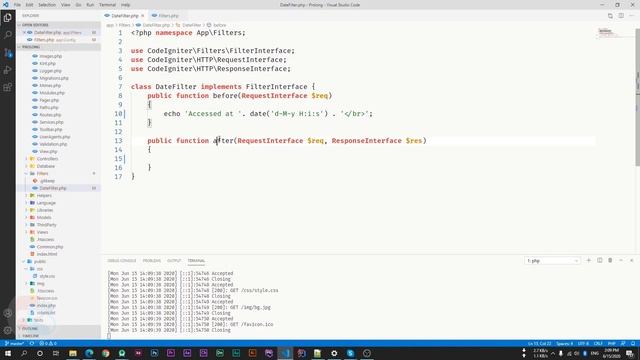Open Microsoft Edge from taskbar
640x360 pixels.
[x=89, y=353]
